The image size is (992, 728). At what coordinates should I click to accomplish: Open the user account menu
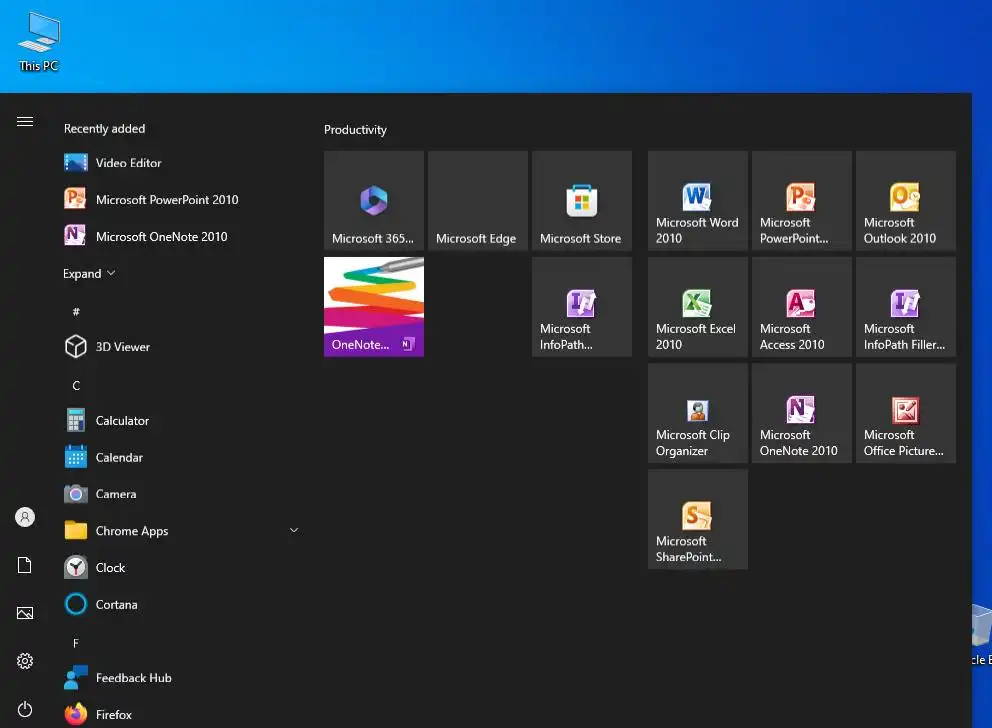coord(25,517)
